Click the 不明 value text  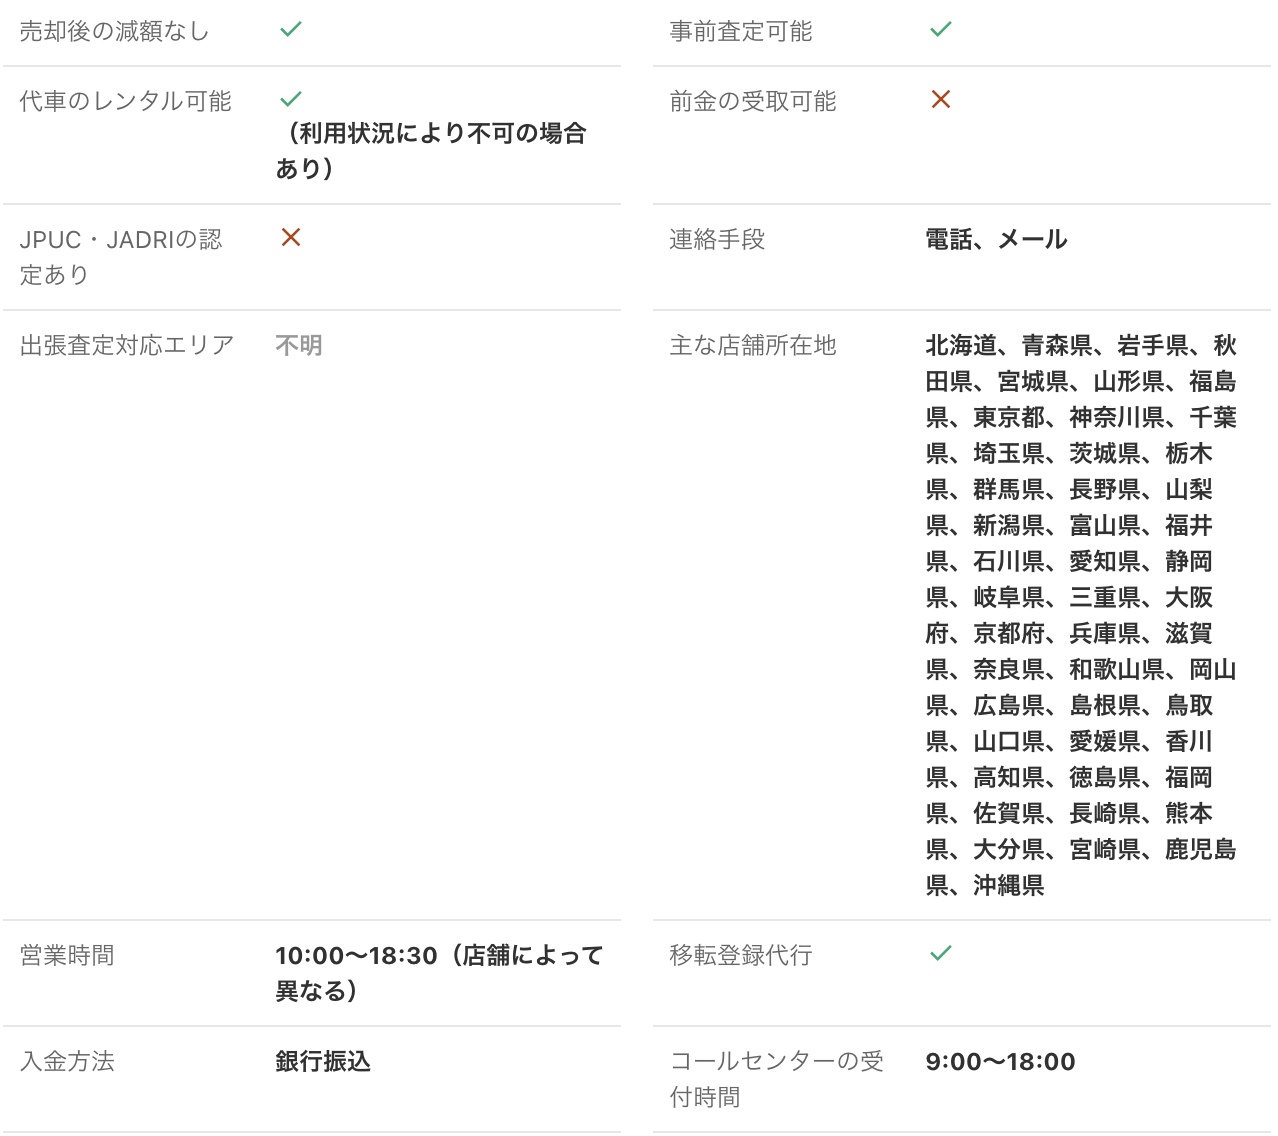pos(299,345)
